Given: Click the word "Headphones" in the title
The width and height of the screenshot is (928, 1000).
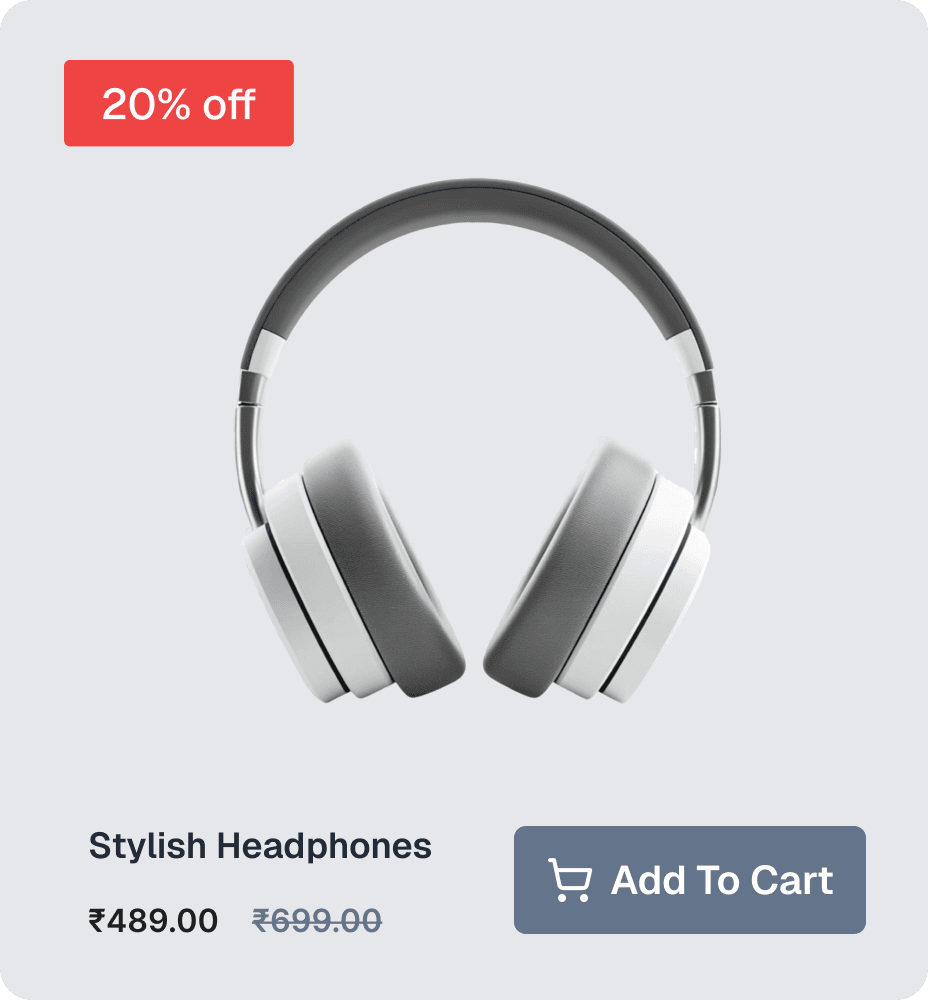Looking at the screenshot, I should [x=324, y=846].
